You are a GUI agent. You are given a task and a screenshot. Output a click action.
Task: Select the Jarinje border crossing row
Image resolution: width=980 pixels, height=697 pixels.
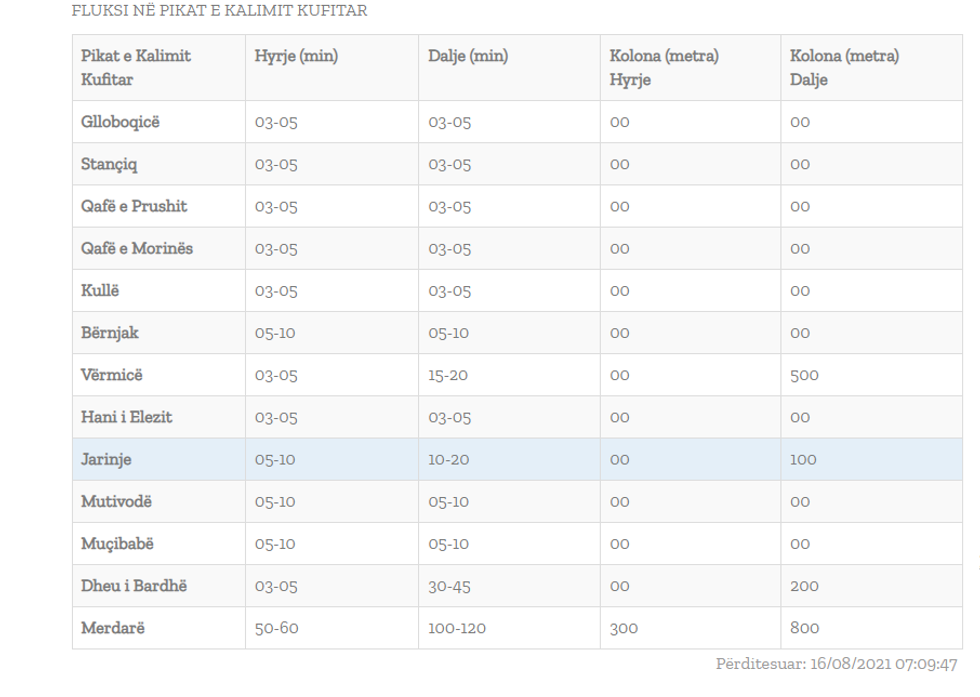click(106, 460)
